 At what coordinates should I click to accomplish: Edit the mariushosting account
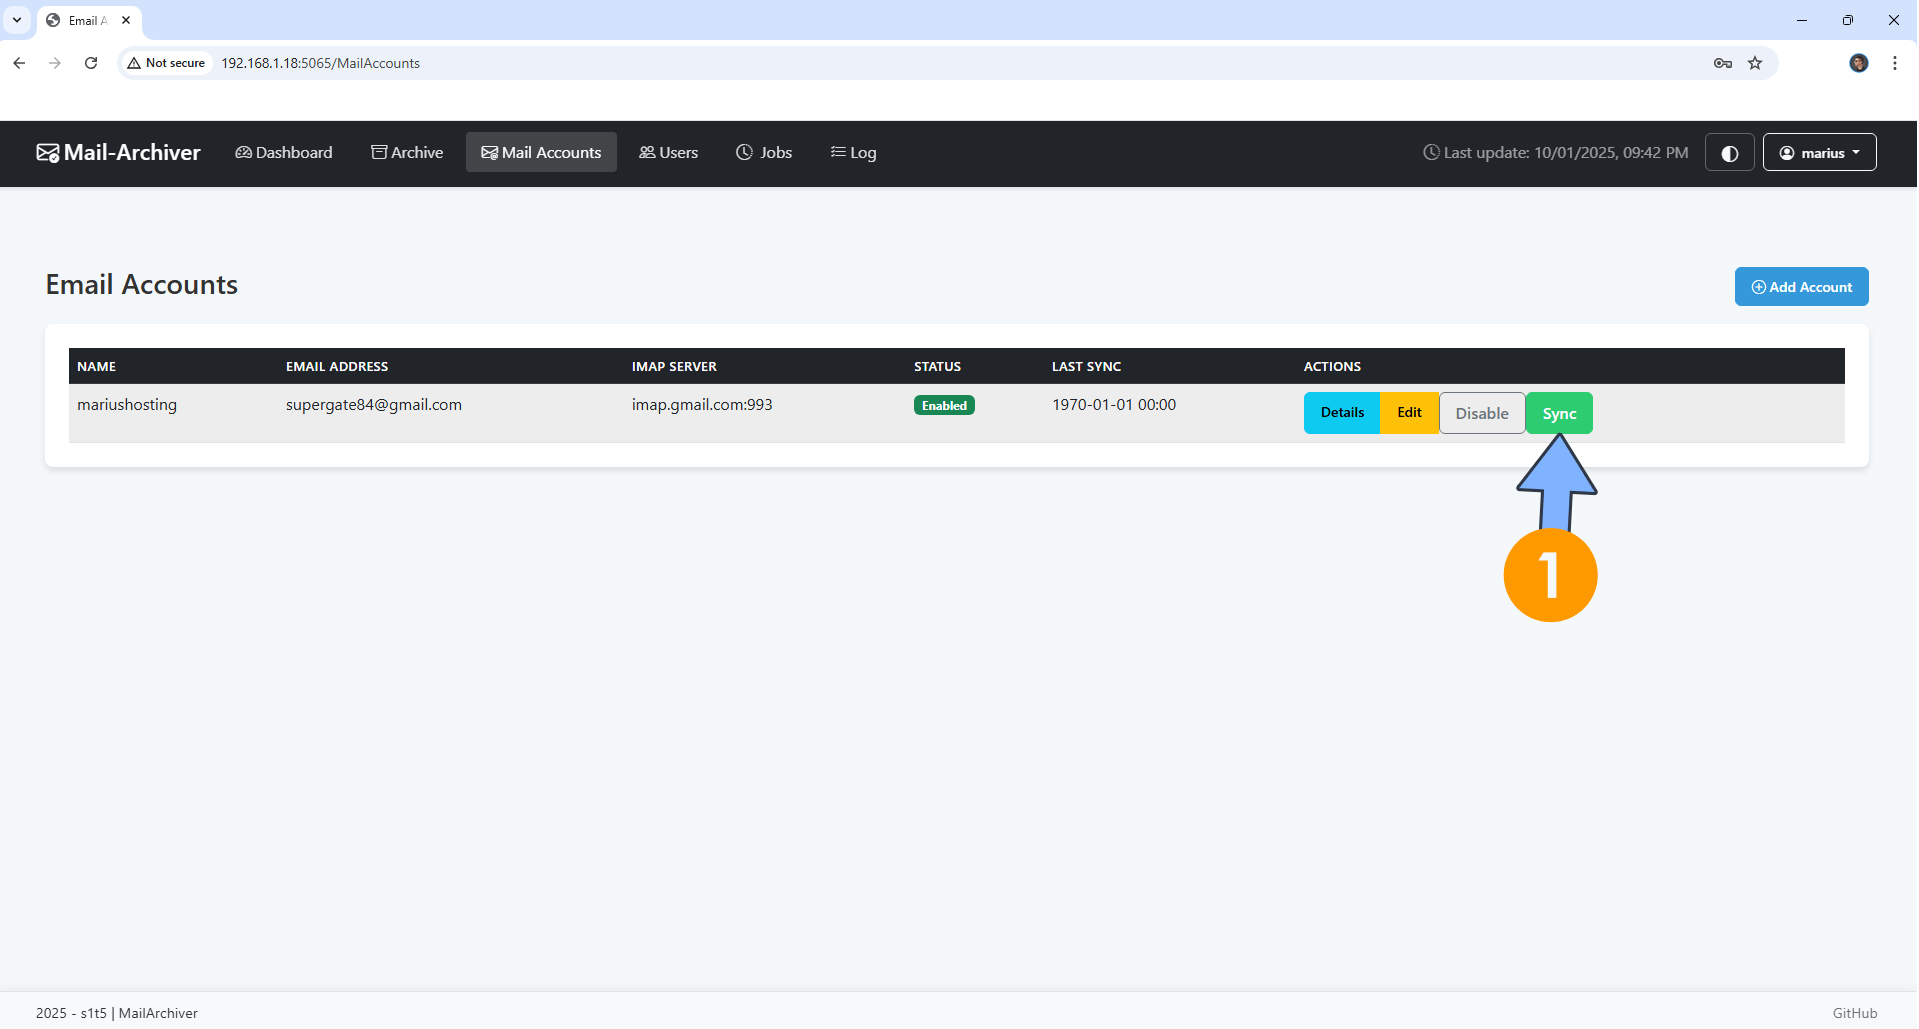pos(1408,413)
